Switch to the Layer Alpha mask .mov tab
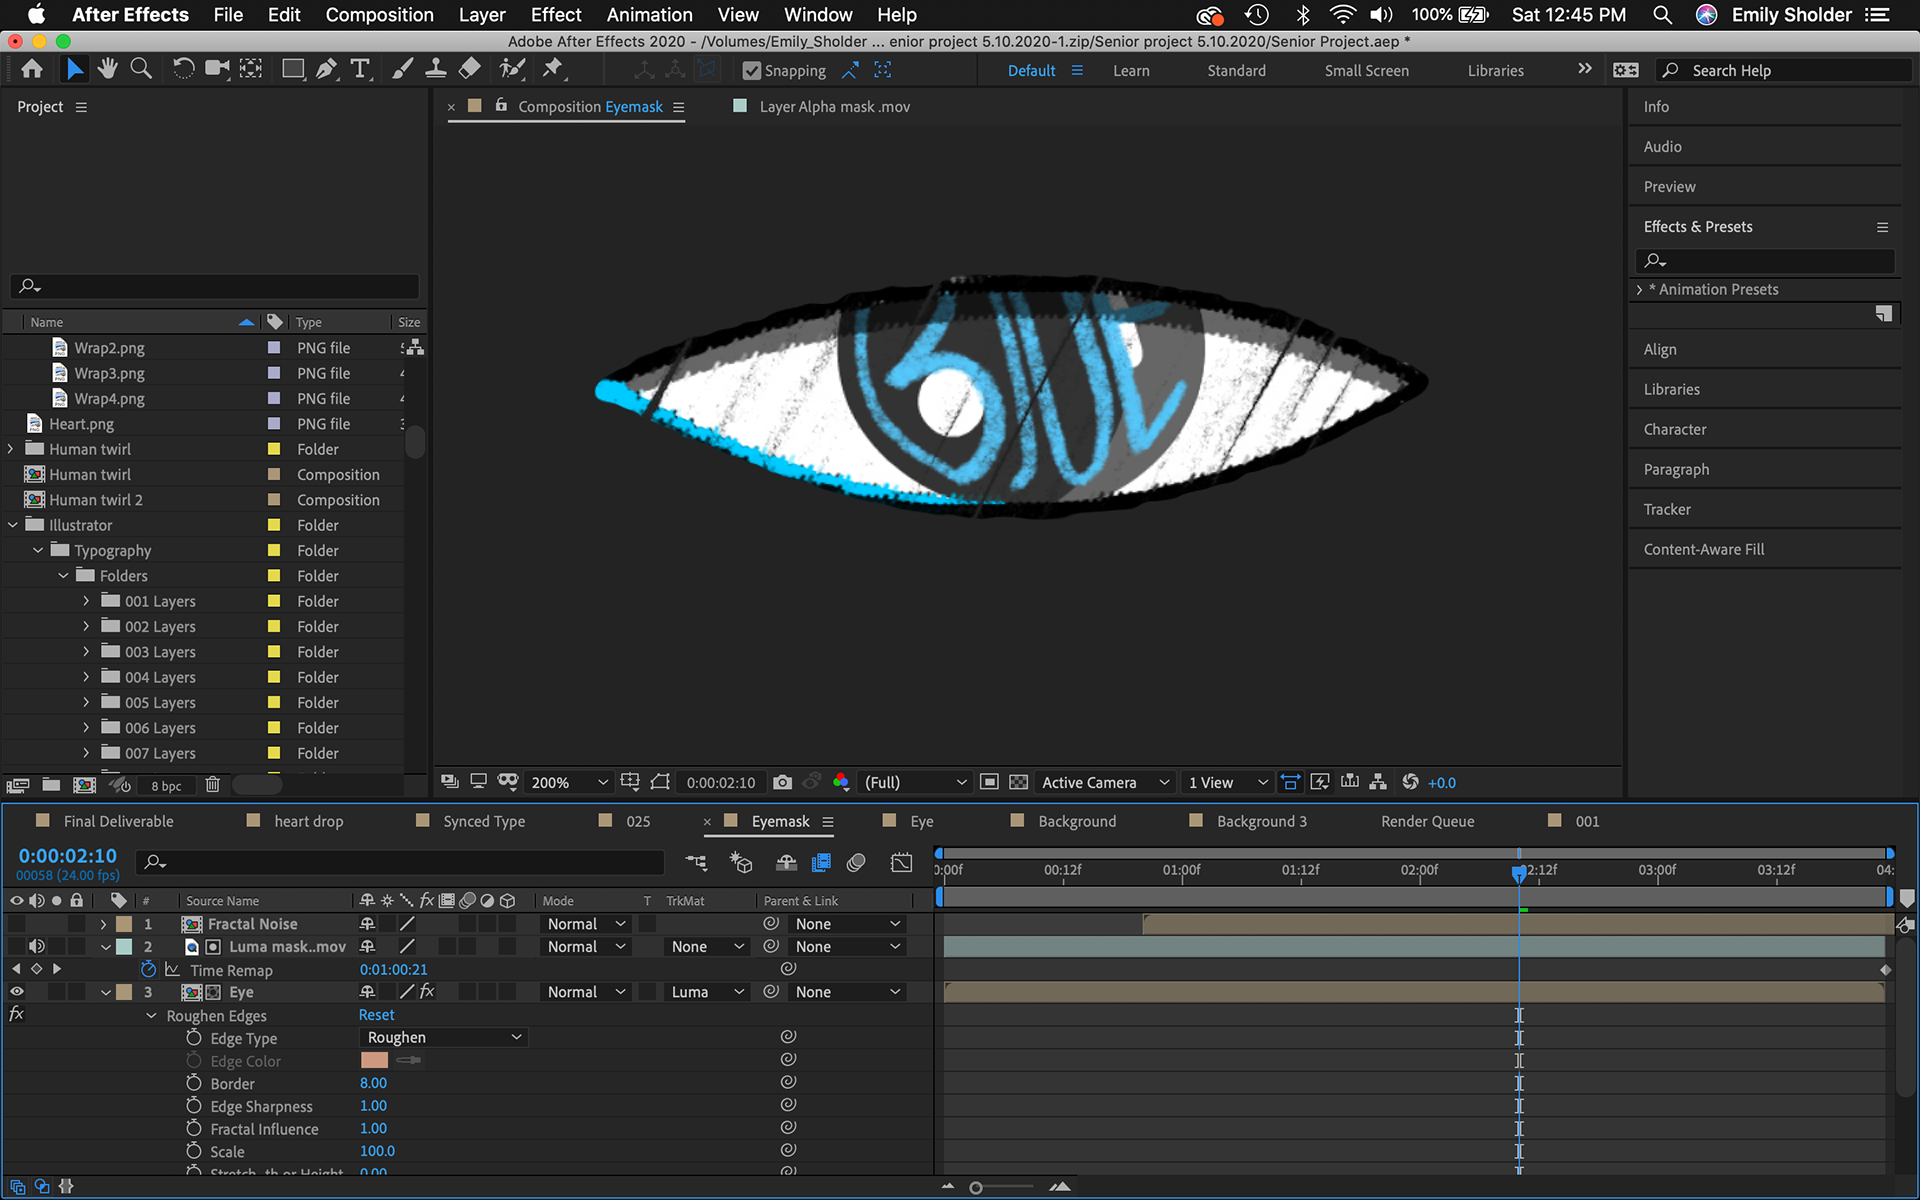Image resolution: width=1920 pixels, height=1200 pixels. coord(834,107)
